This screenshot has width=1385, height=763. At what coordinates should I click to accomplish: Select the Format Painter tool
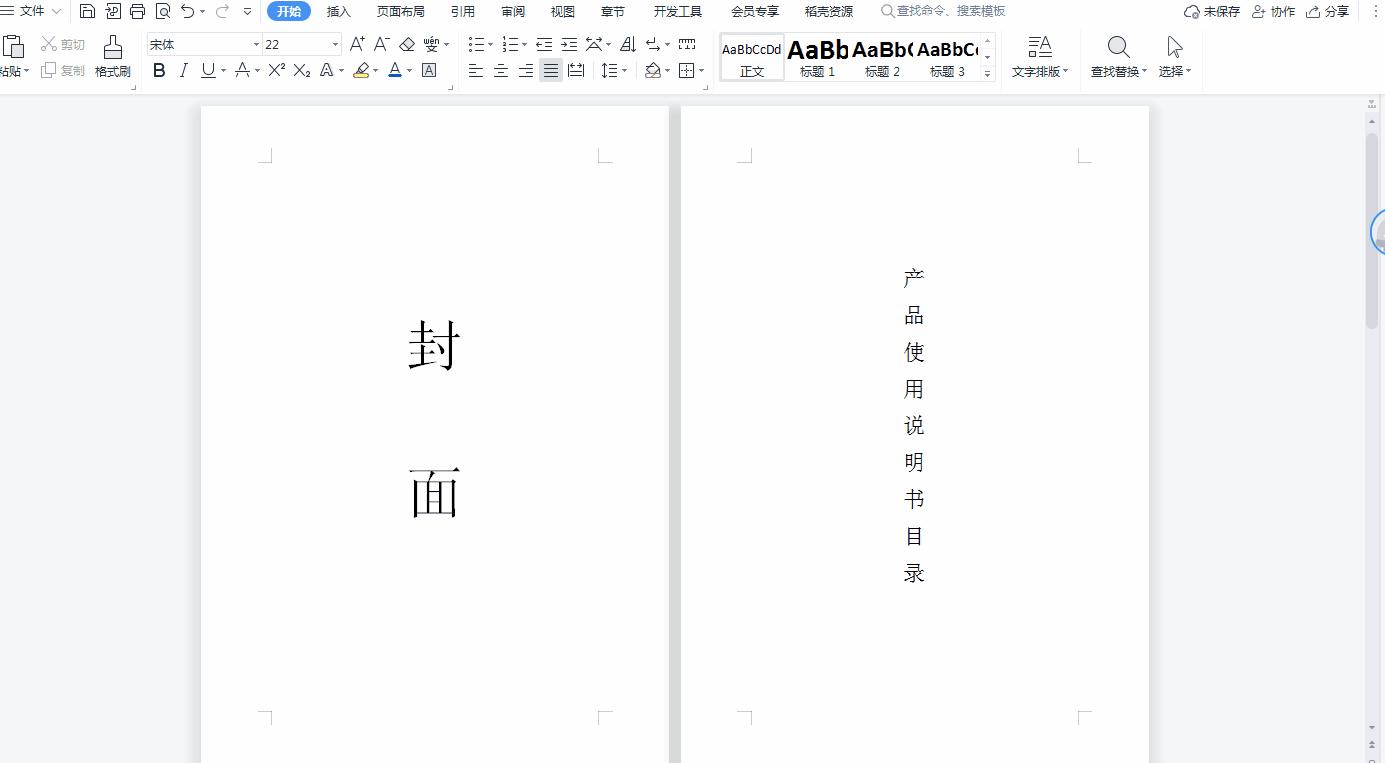tap(112, 55)
